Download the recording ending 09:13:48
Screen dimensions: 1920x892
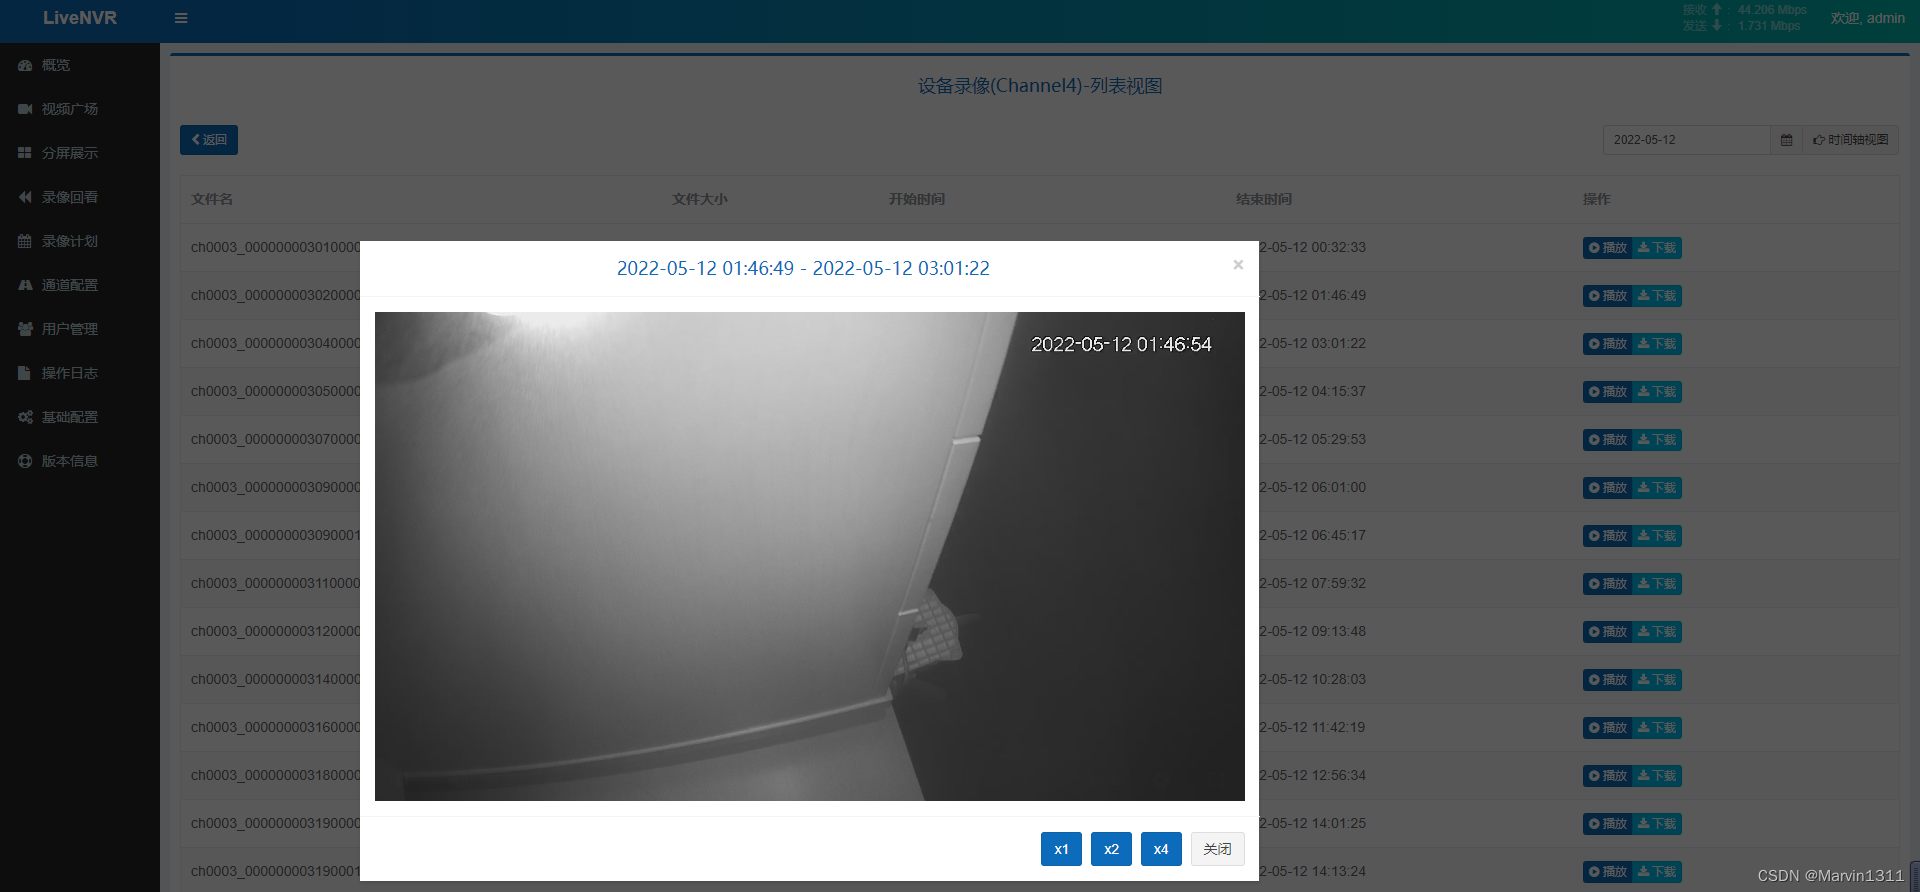click(1657, 632)
